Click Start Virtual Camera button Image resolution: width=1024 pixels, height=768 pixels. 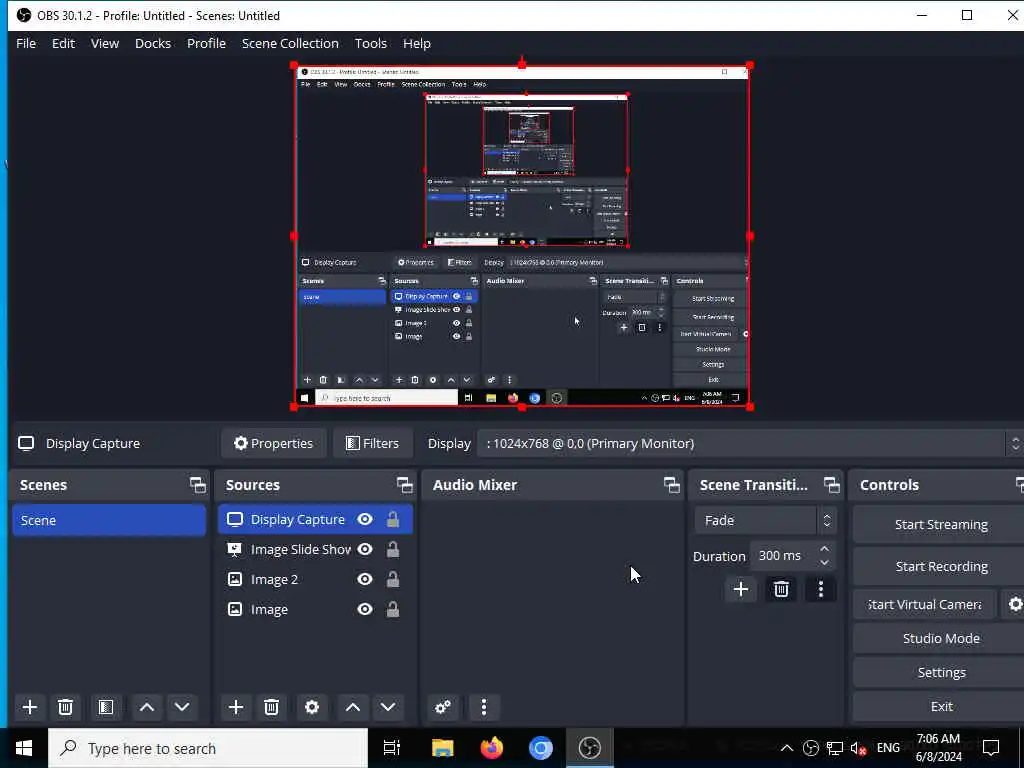click(925, 604)
